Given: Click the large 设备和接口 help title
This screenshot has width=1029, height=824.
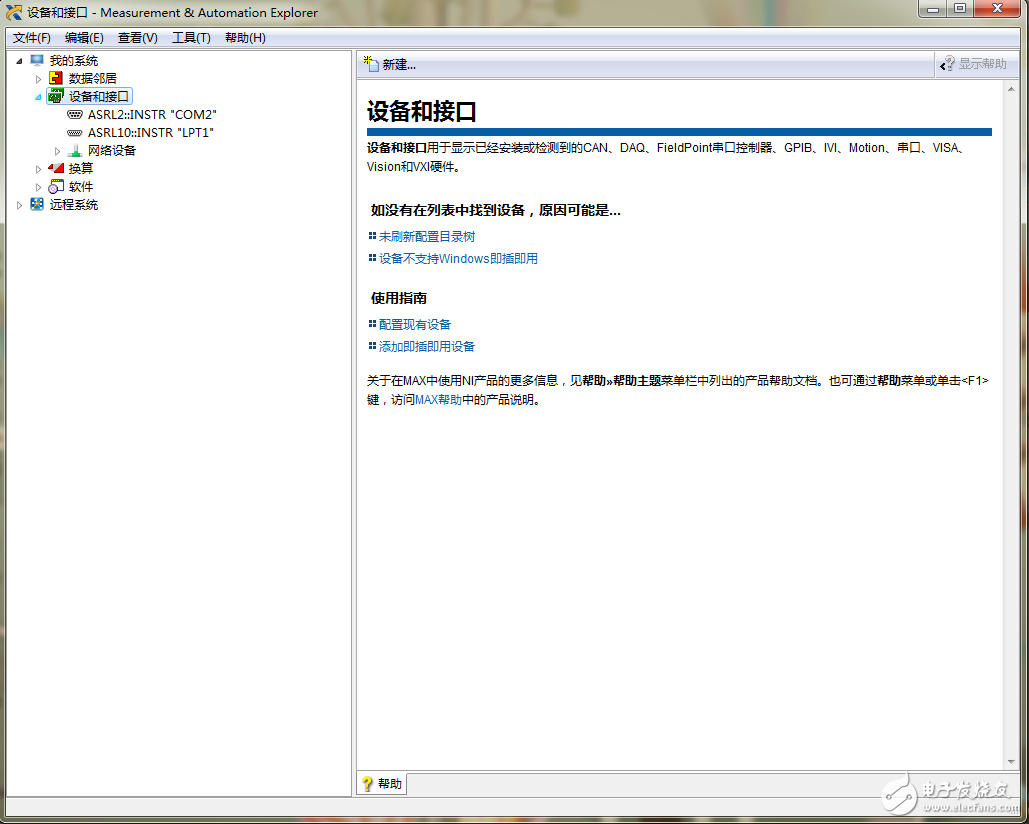Looking at the screenshot, I should (421, 111).
